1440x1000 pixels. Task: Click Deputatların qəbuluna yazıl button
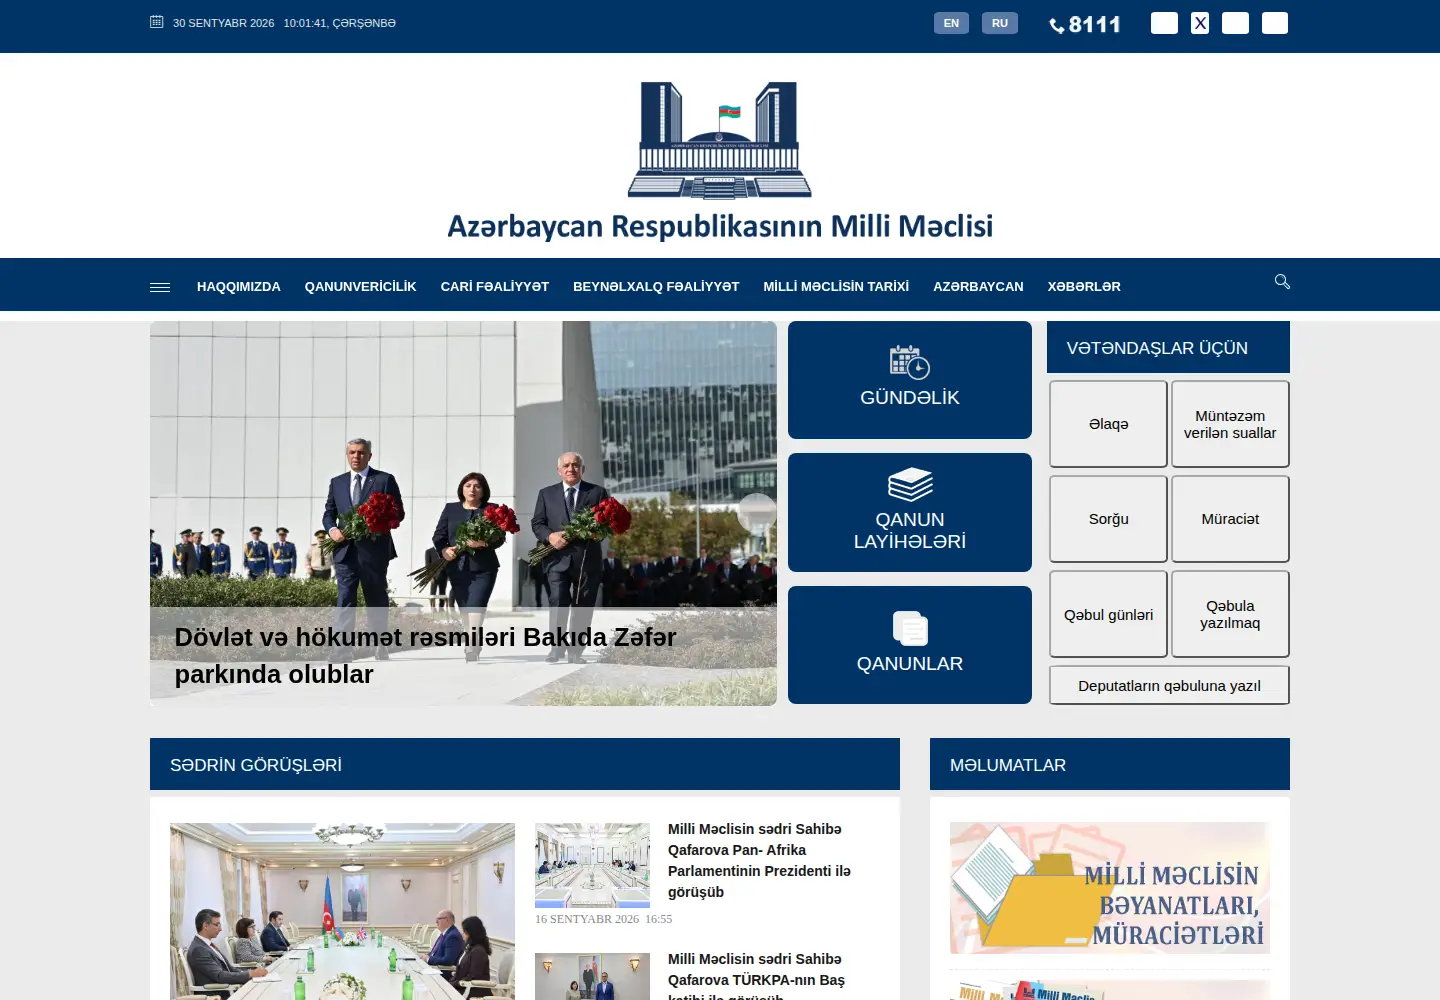1169,685
